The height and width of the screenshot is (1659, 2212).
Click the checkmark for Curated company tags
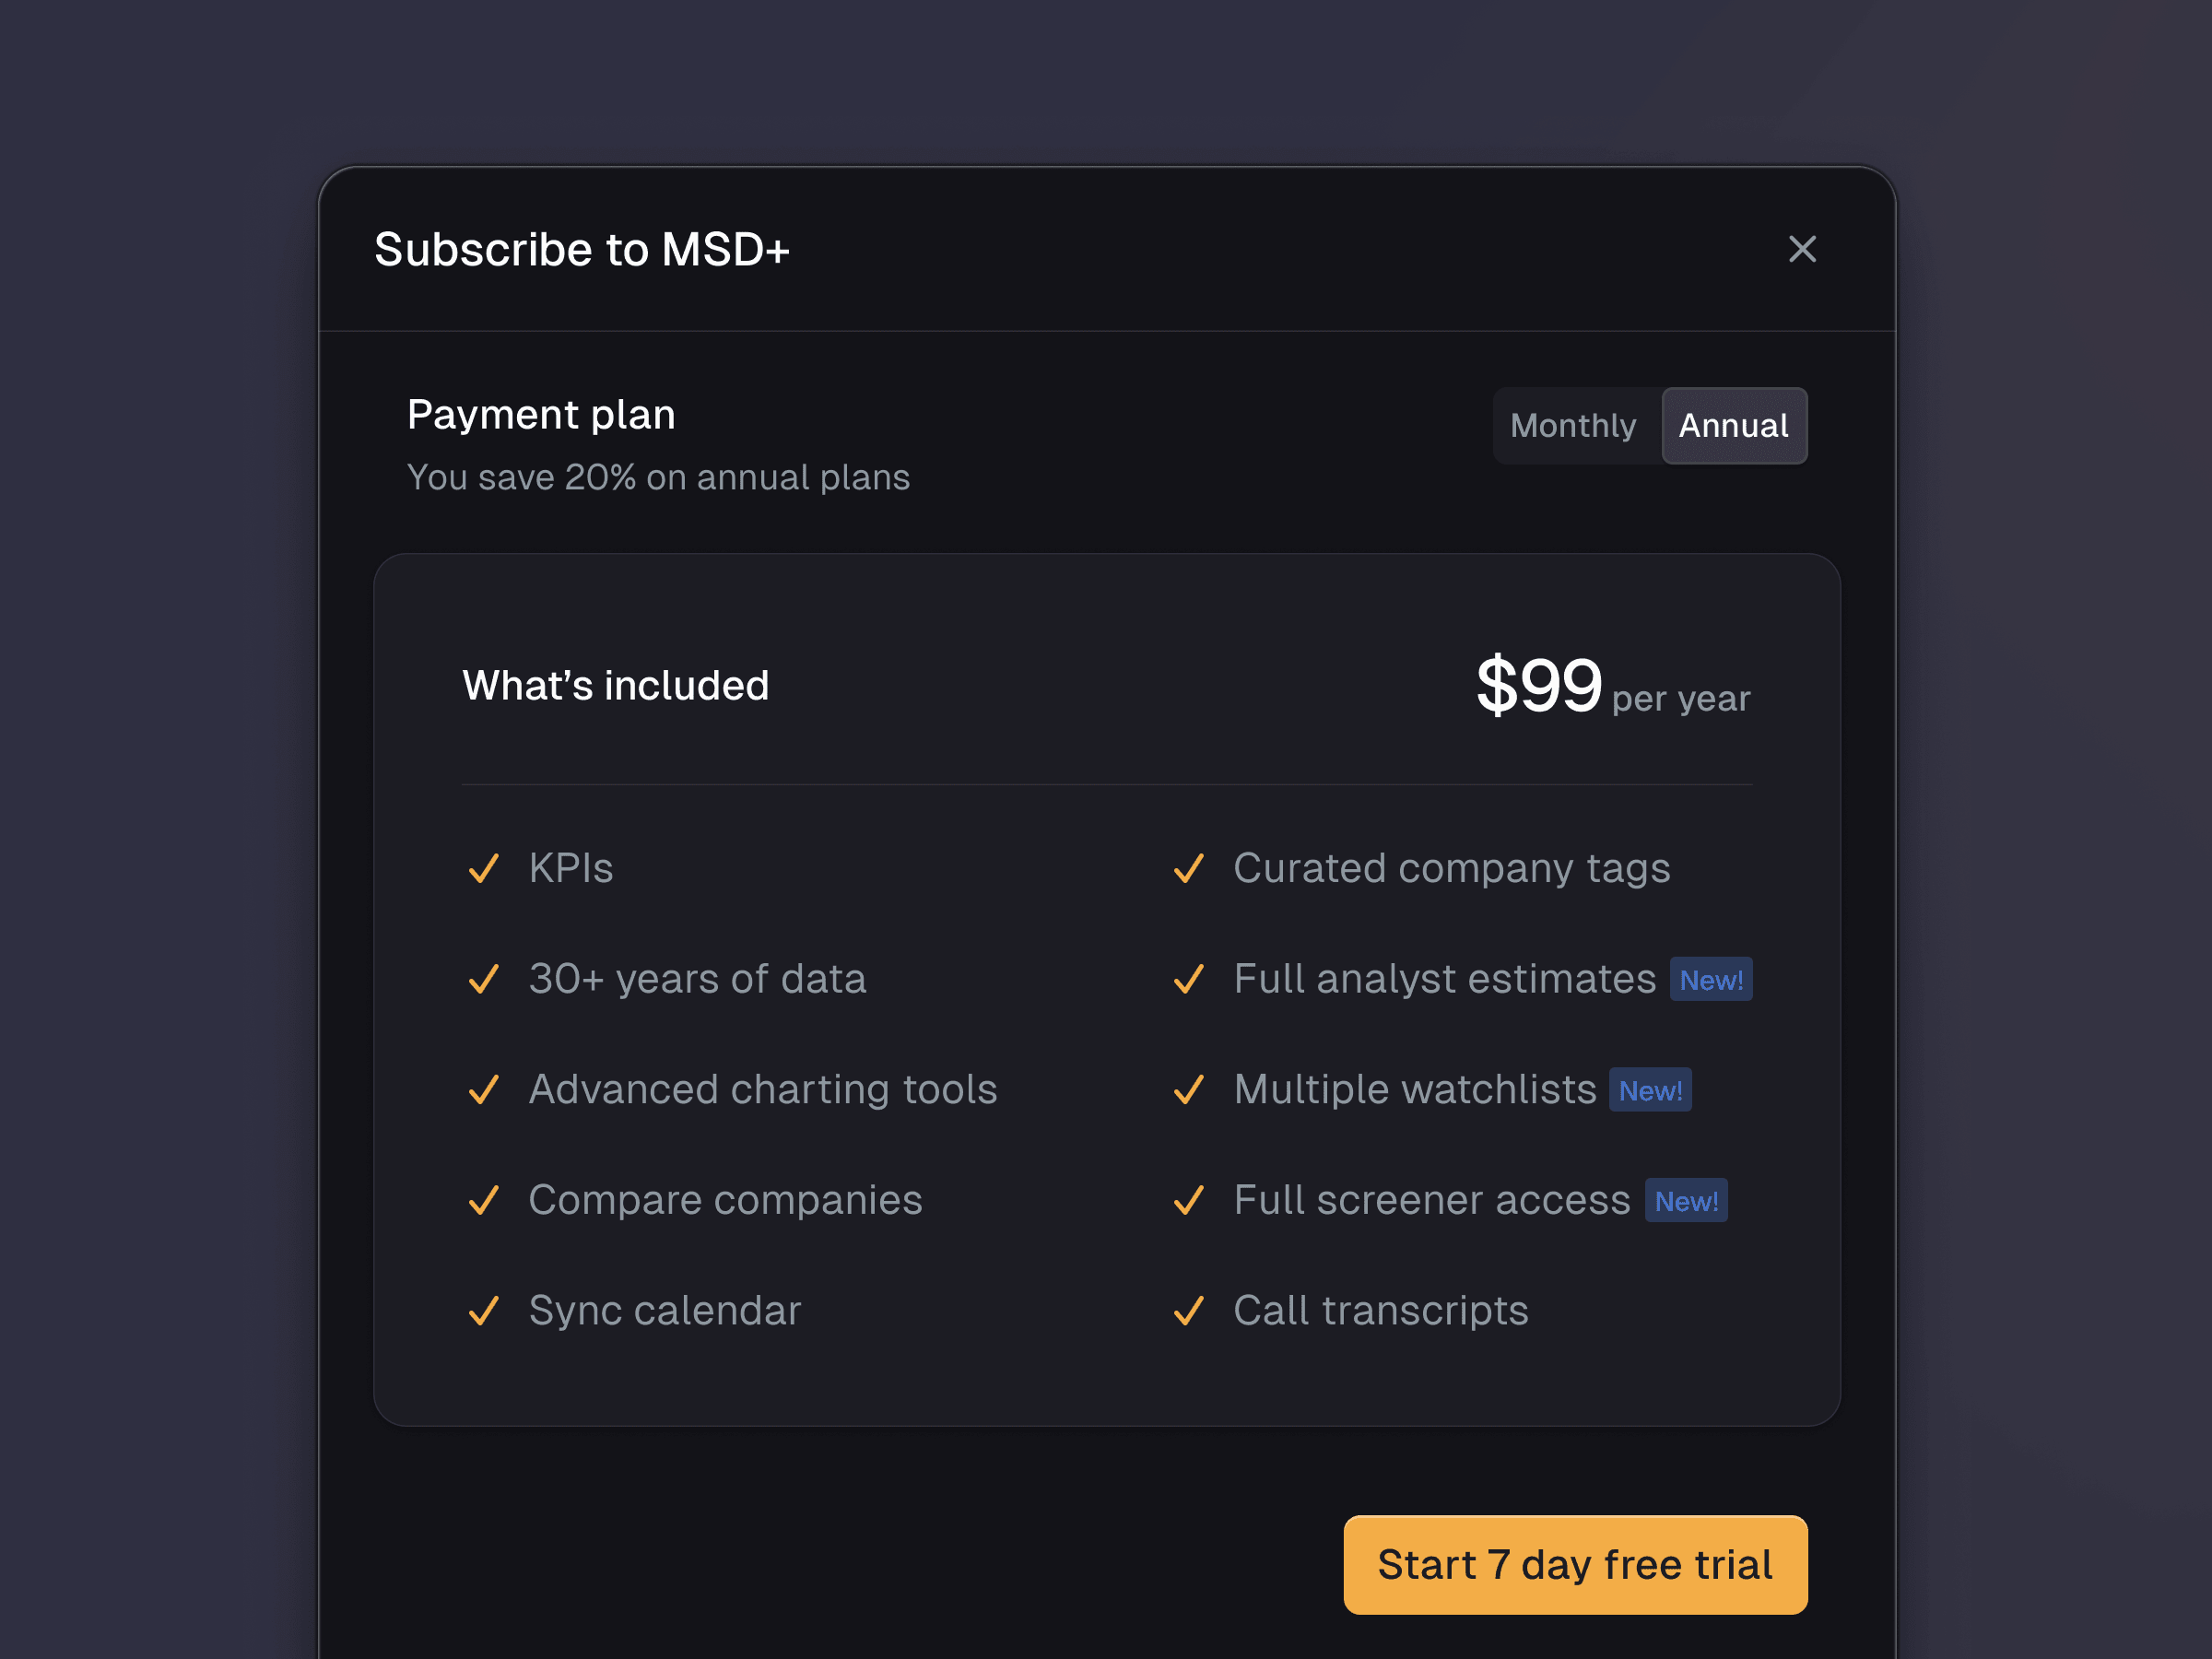pyautogui.click(x=1188, y=868)
